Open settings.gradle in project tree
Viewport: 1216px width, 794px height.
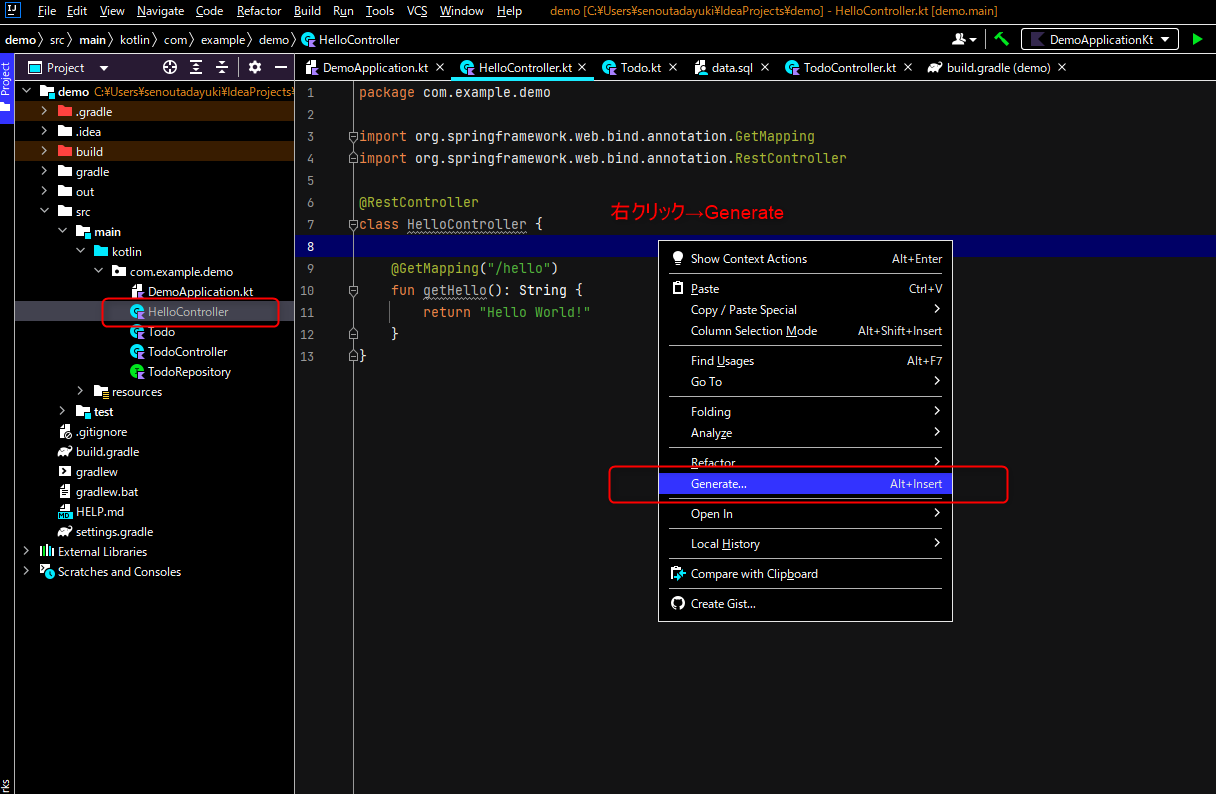tap(105, 532)
